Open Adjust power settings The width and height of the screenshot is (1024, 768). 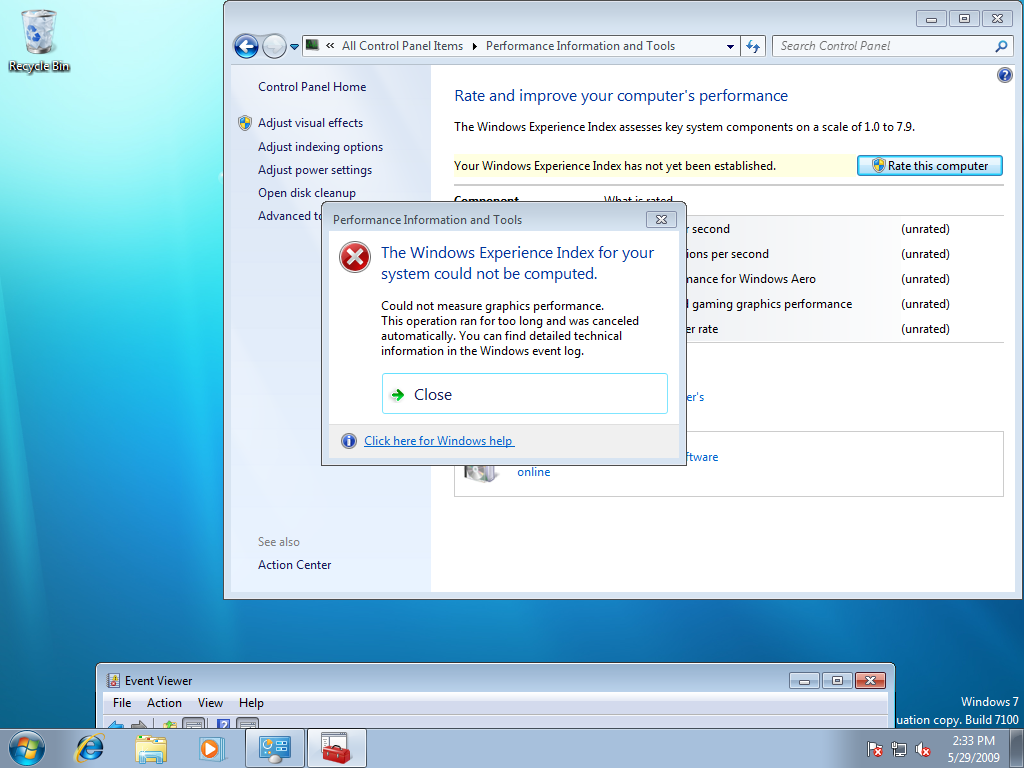pyautogui.click(x=315, y=170)
